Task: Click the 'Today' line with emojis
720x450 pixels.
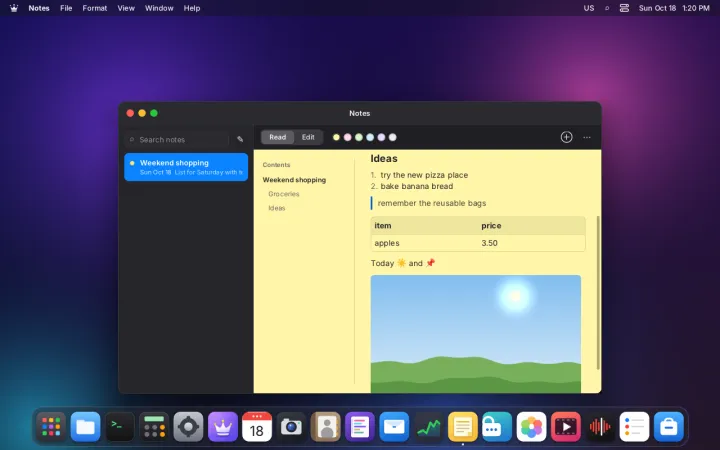Action: click(x=403, y=263)
